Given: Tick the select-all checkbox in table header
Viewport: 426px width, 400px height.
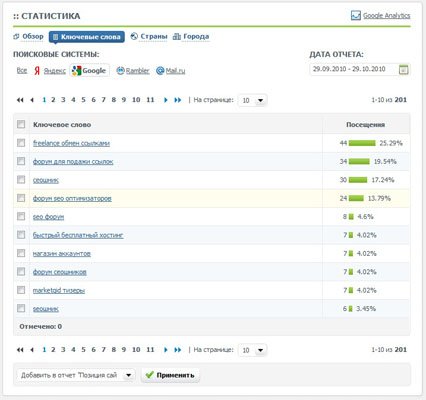Looking at the screenshot, I should click(x=21, y=124).
